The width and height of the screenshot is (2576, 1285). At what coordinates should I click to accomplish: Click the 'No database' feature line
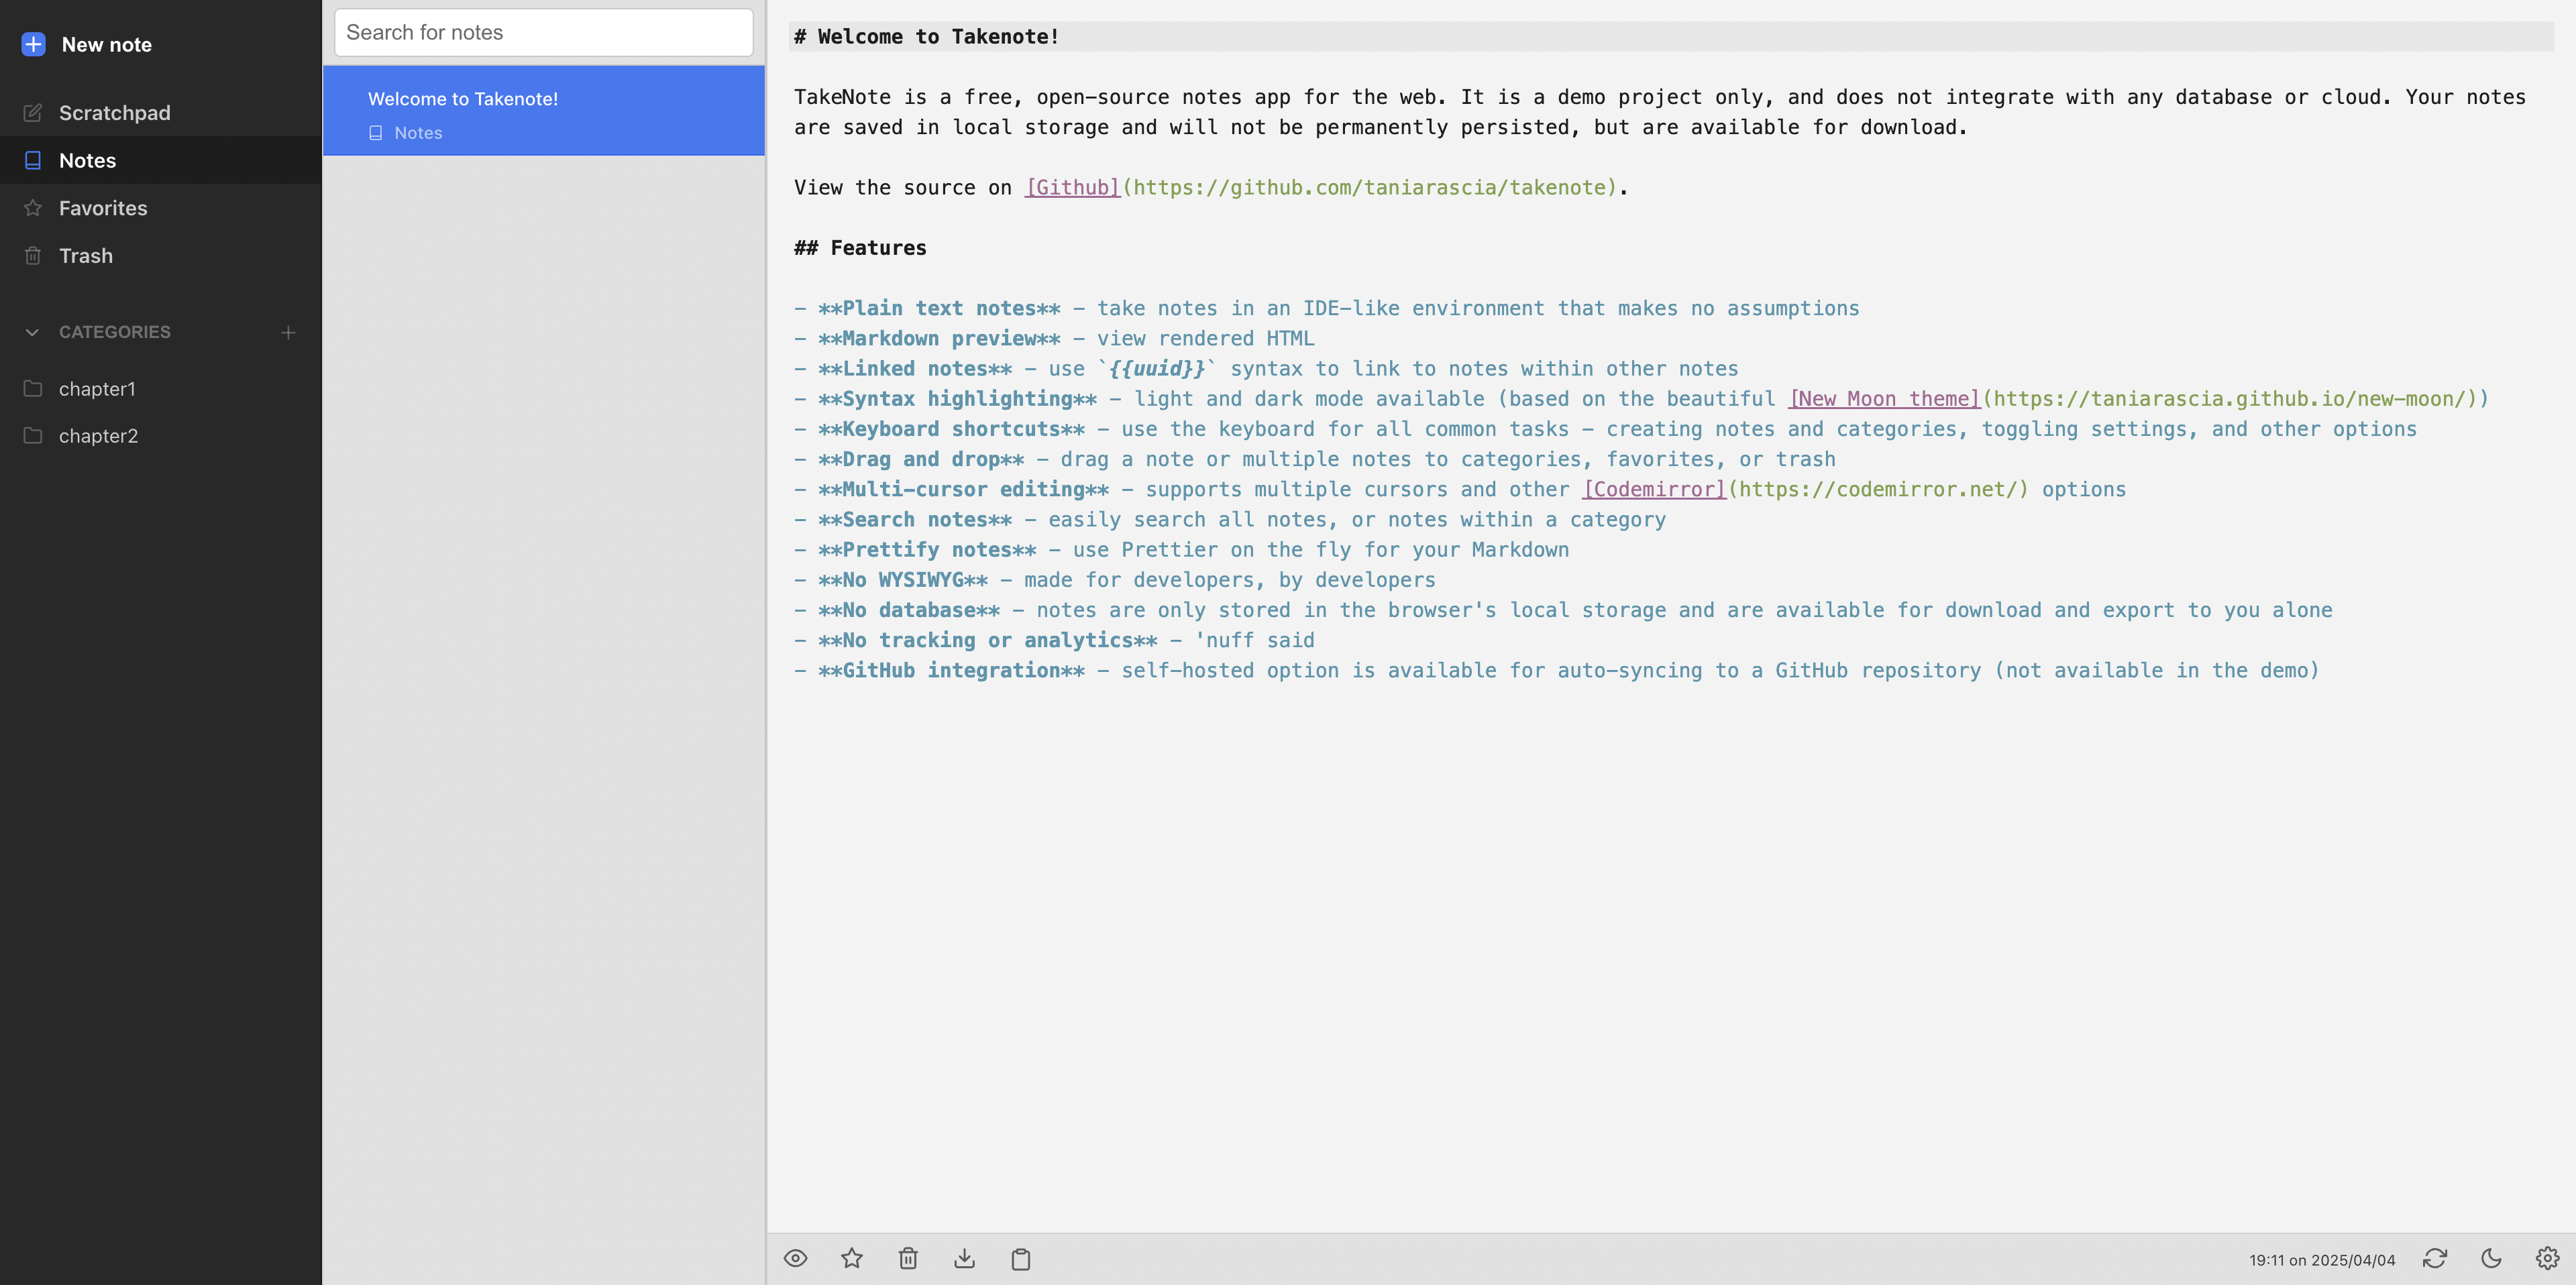(x=1563, y=610)
